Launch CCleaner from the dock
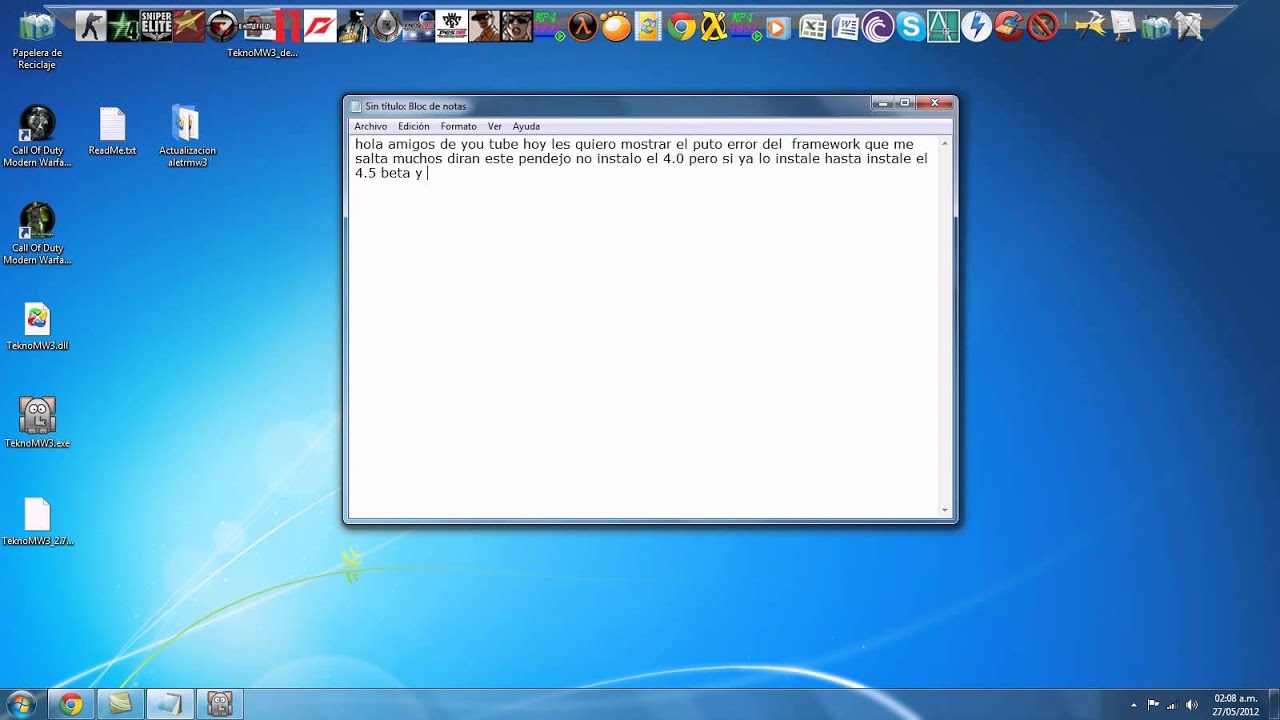The width and height of the screenshot is (1280, 720). (x=1009, y=26)
